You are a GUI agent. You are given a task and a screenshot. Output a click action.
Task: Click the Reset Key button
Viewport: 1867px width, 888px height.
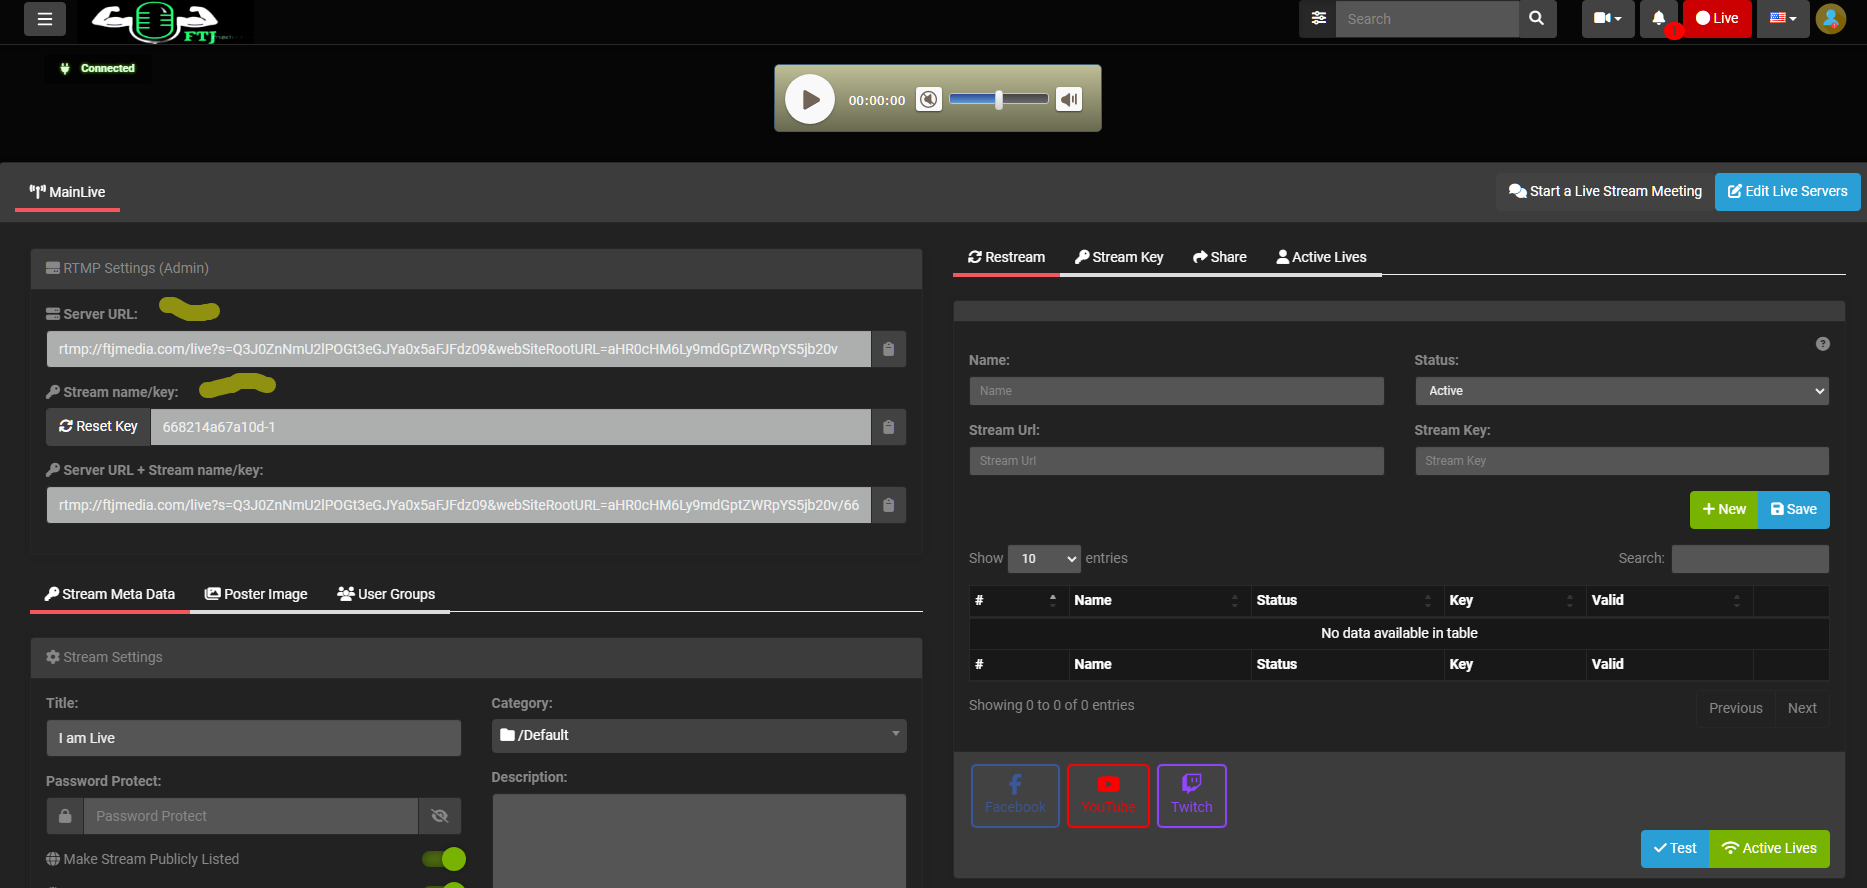(x=99, y=427)
